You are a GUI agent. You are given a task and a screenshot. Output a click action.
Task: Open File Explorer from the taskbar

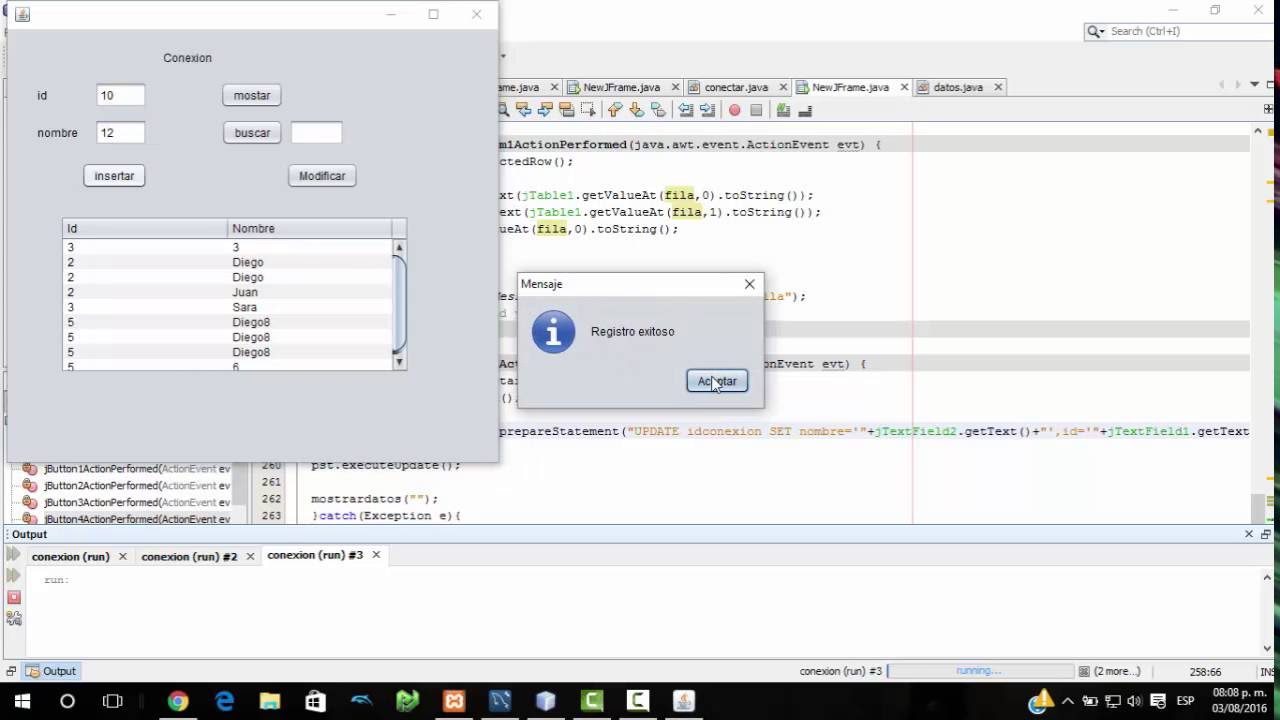(270, 701)
